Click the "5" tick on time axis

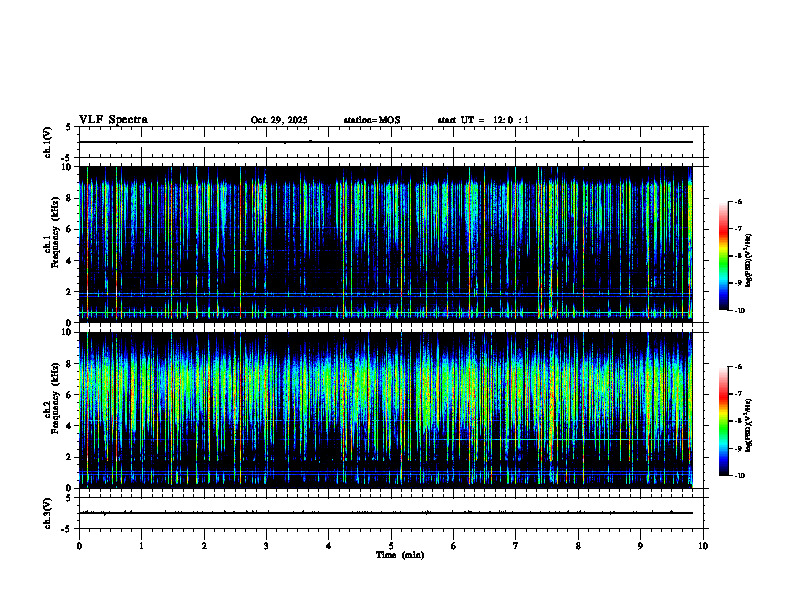(x=391, y=546)
